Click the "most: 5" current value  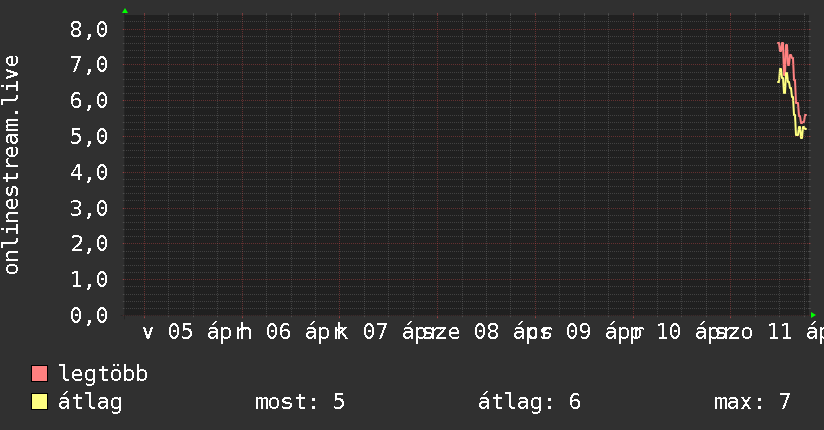tap(300, 402)
